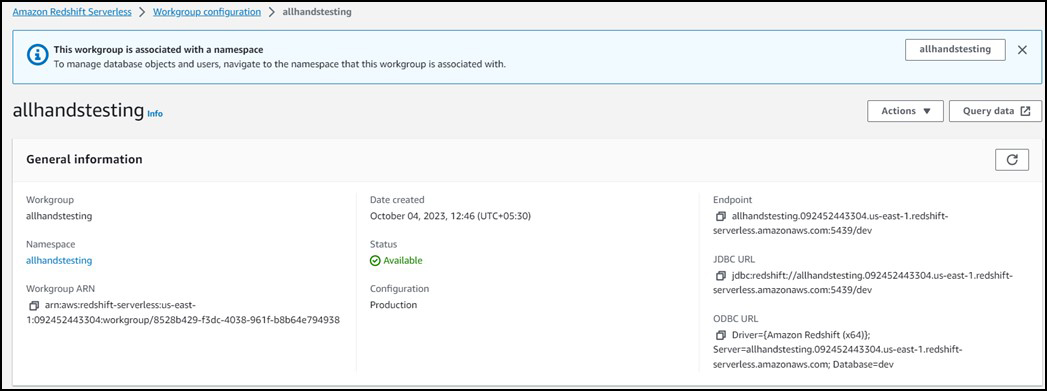Copy the ODBC URL string

coord(720,335)
